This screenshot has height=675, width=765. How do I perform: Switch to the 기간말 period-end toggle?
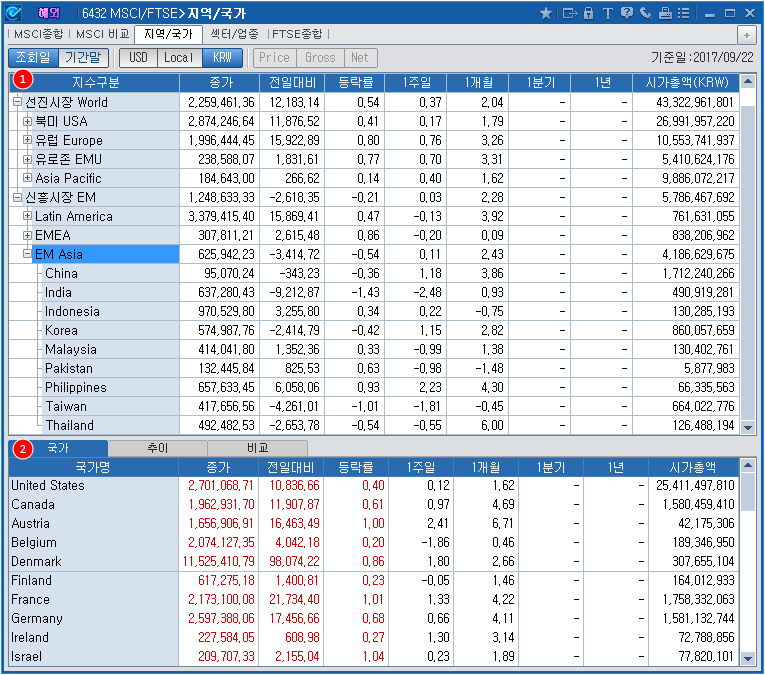pyautogui.click(x=83, y=58)
